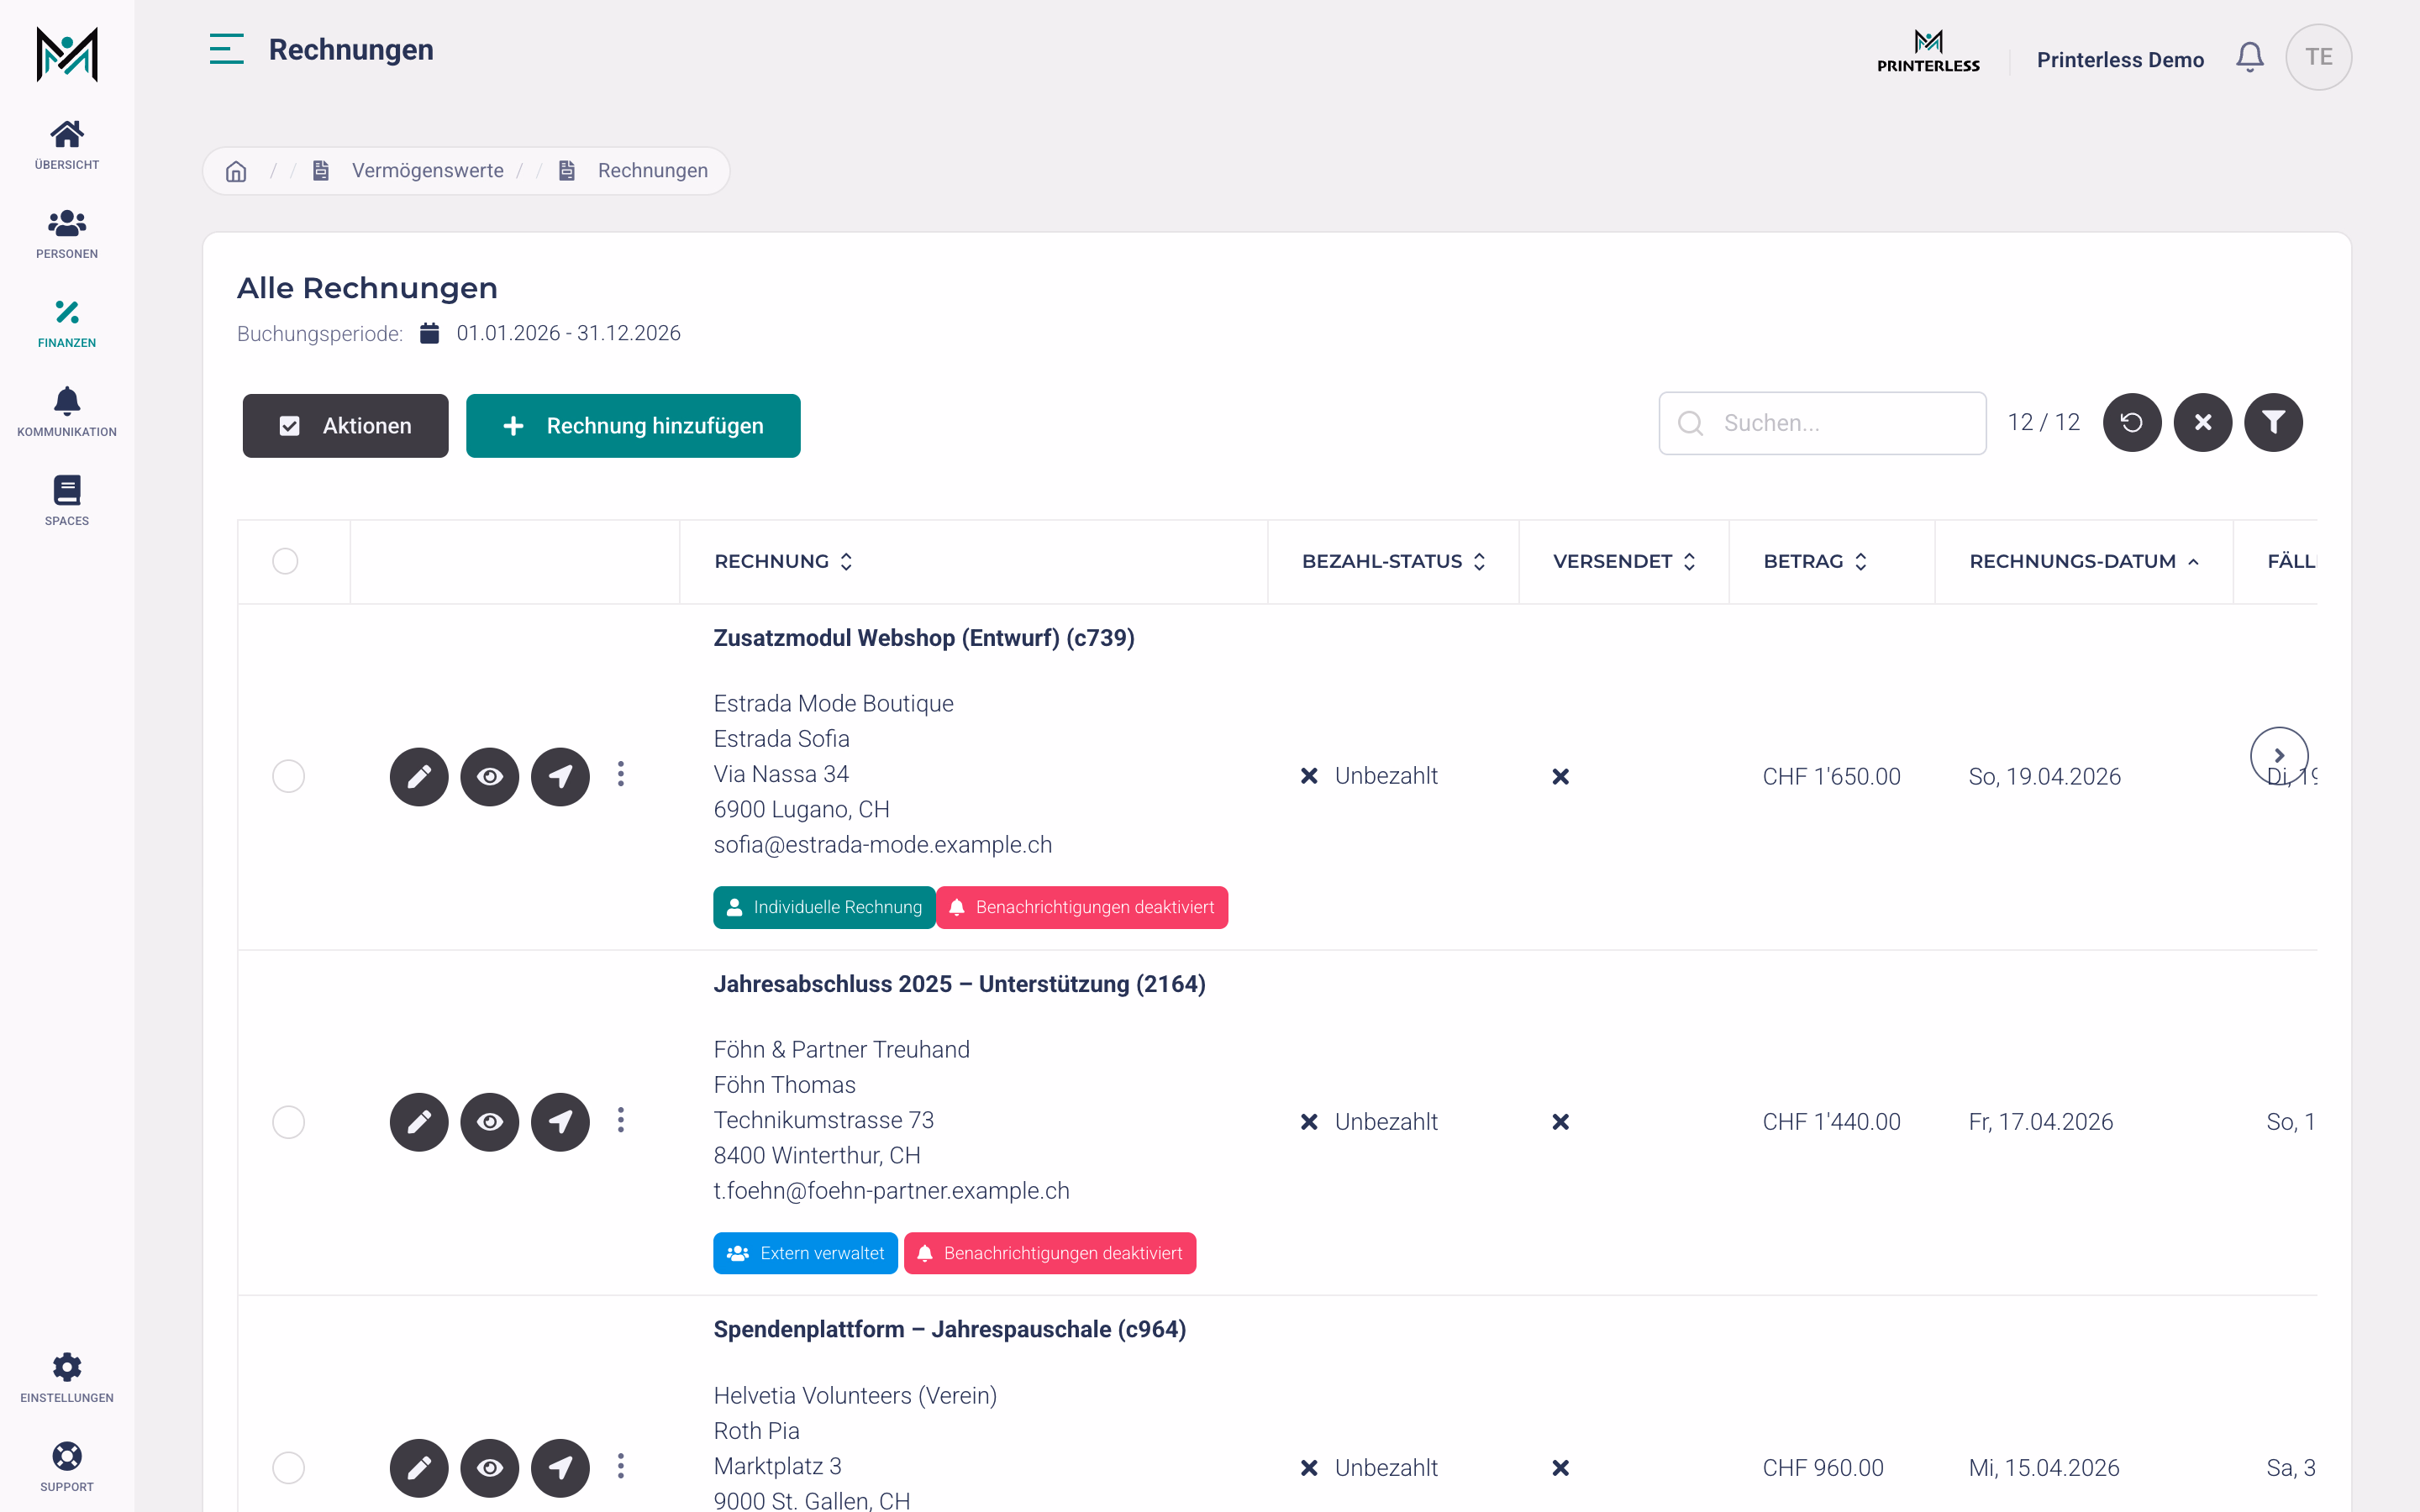
Task: Send the Spendenplattform invoice
Action: tap(560, 1468)
